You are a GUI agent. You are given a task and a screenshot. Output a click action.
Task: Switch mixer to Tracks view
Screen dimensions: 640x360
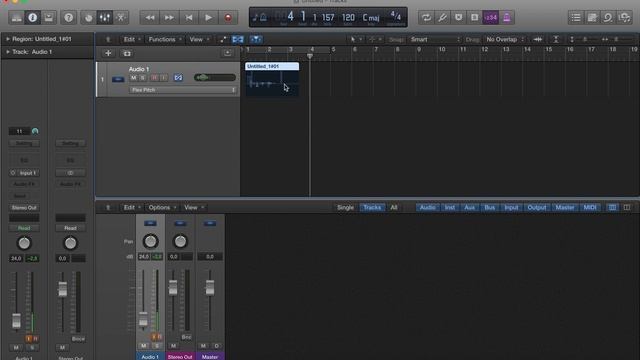click(x=372, y=207)
